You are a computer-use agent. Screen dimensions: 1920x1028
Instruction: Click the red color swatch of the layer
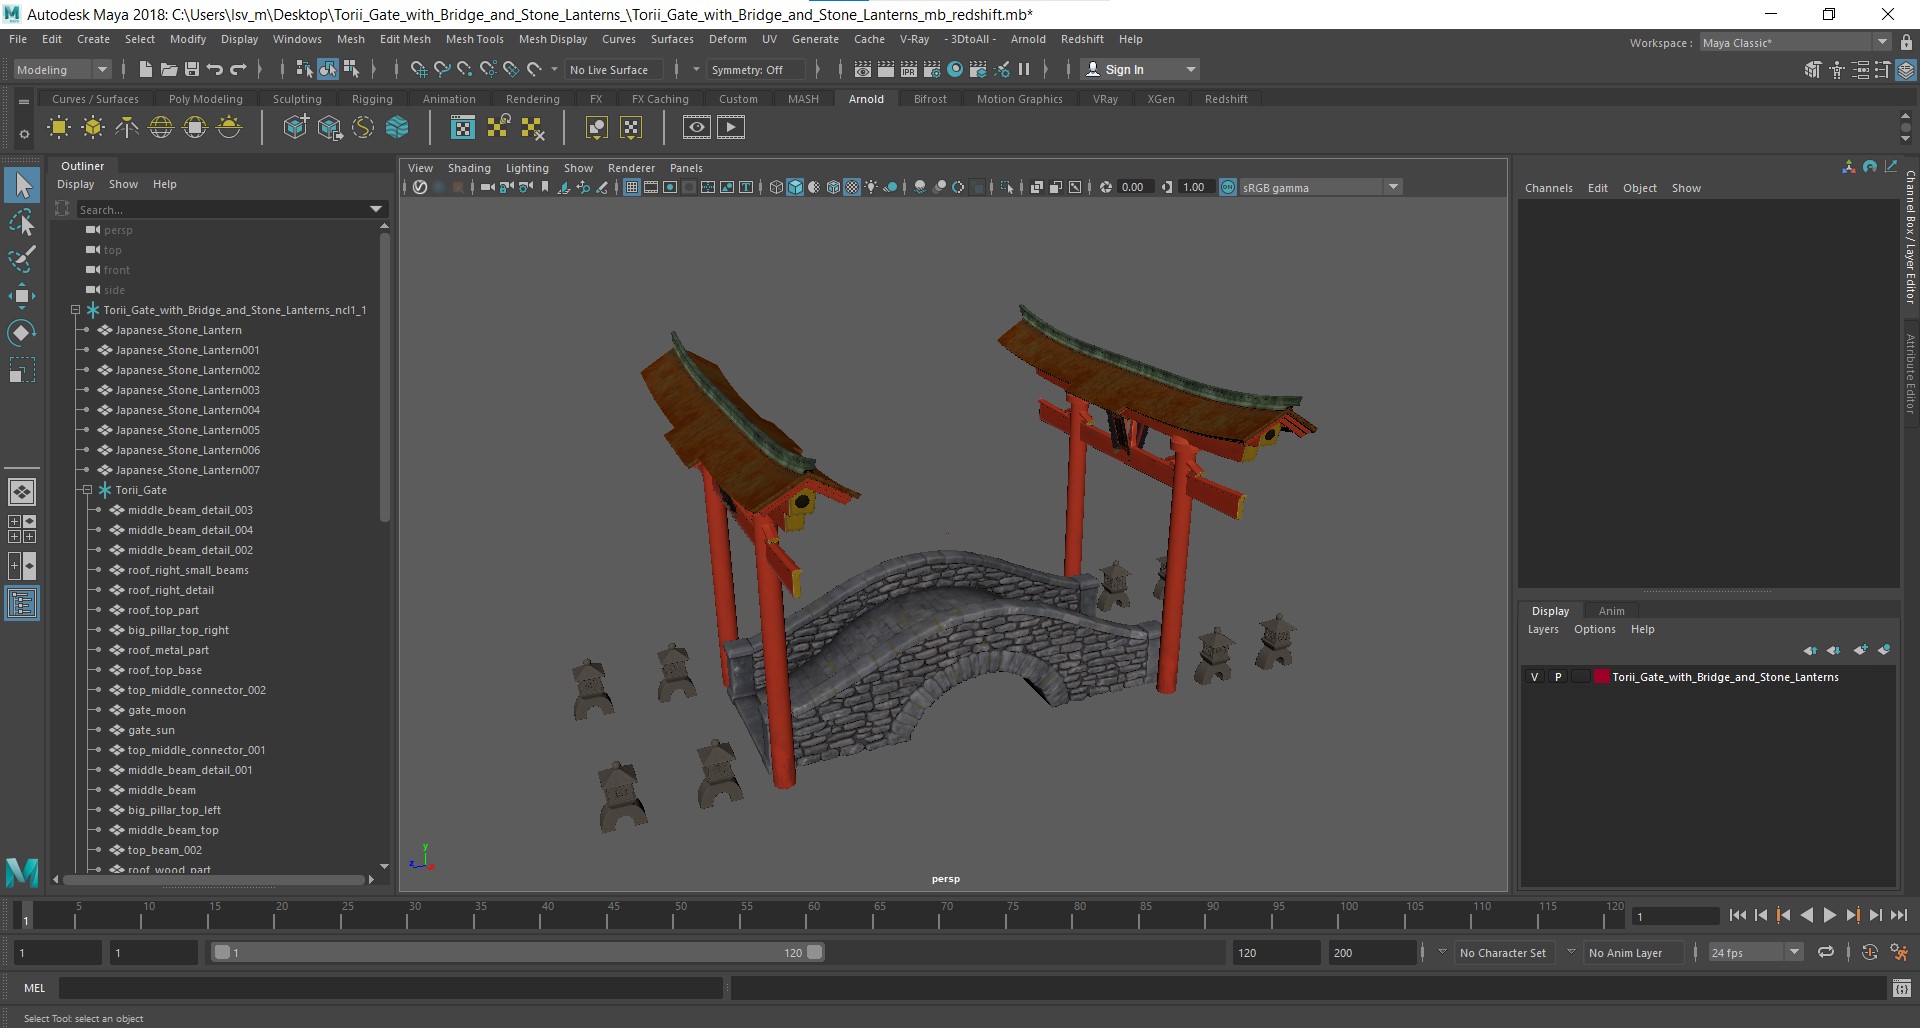click(x=1602, y=677)
